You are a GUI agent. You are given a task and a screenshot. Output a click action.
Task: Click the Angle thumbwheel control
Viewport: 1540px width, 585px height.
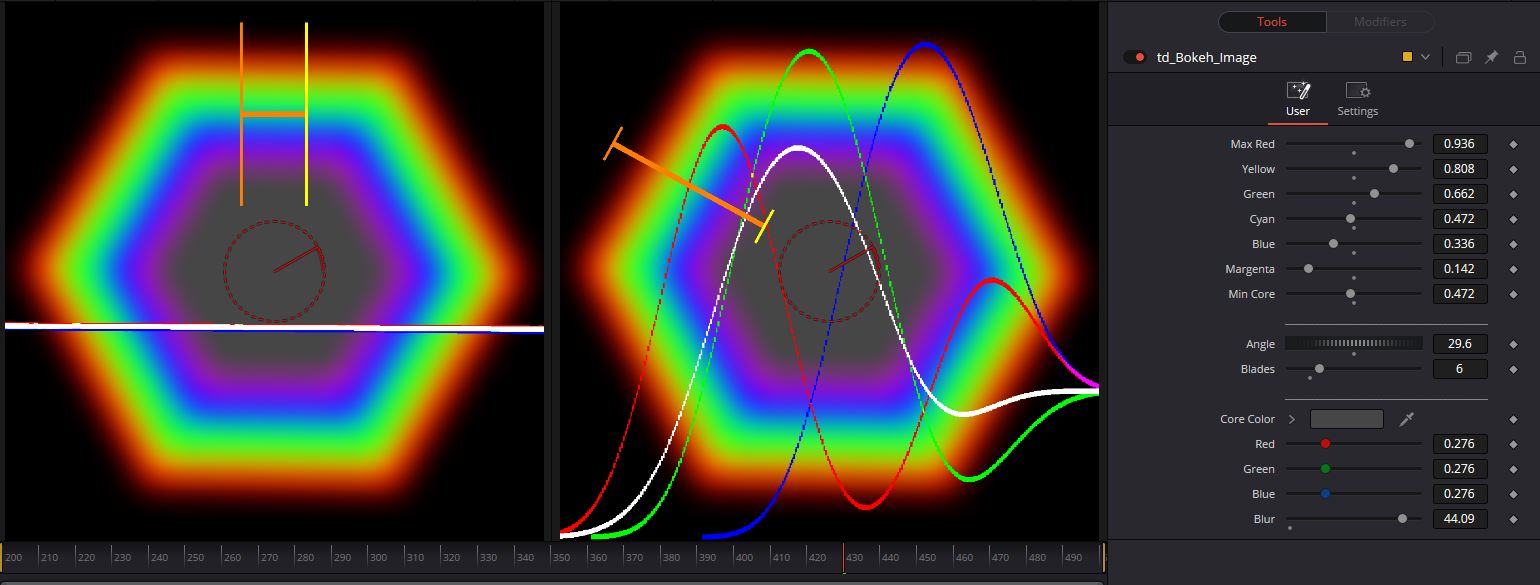pos(1353,344)
